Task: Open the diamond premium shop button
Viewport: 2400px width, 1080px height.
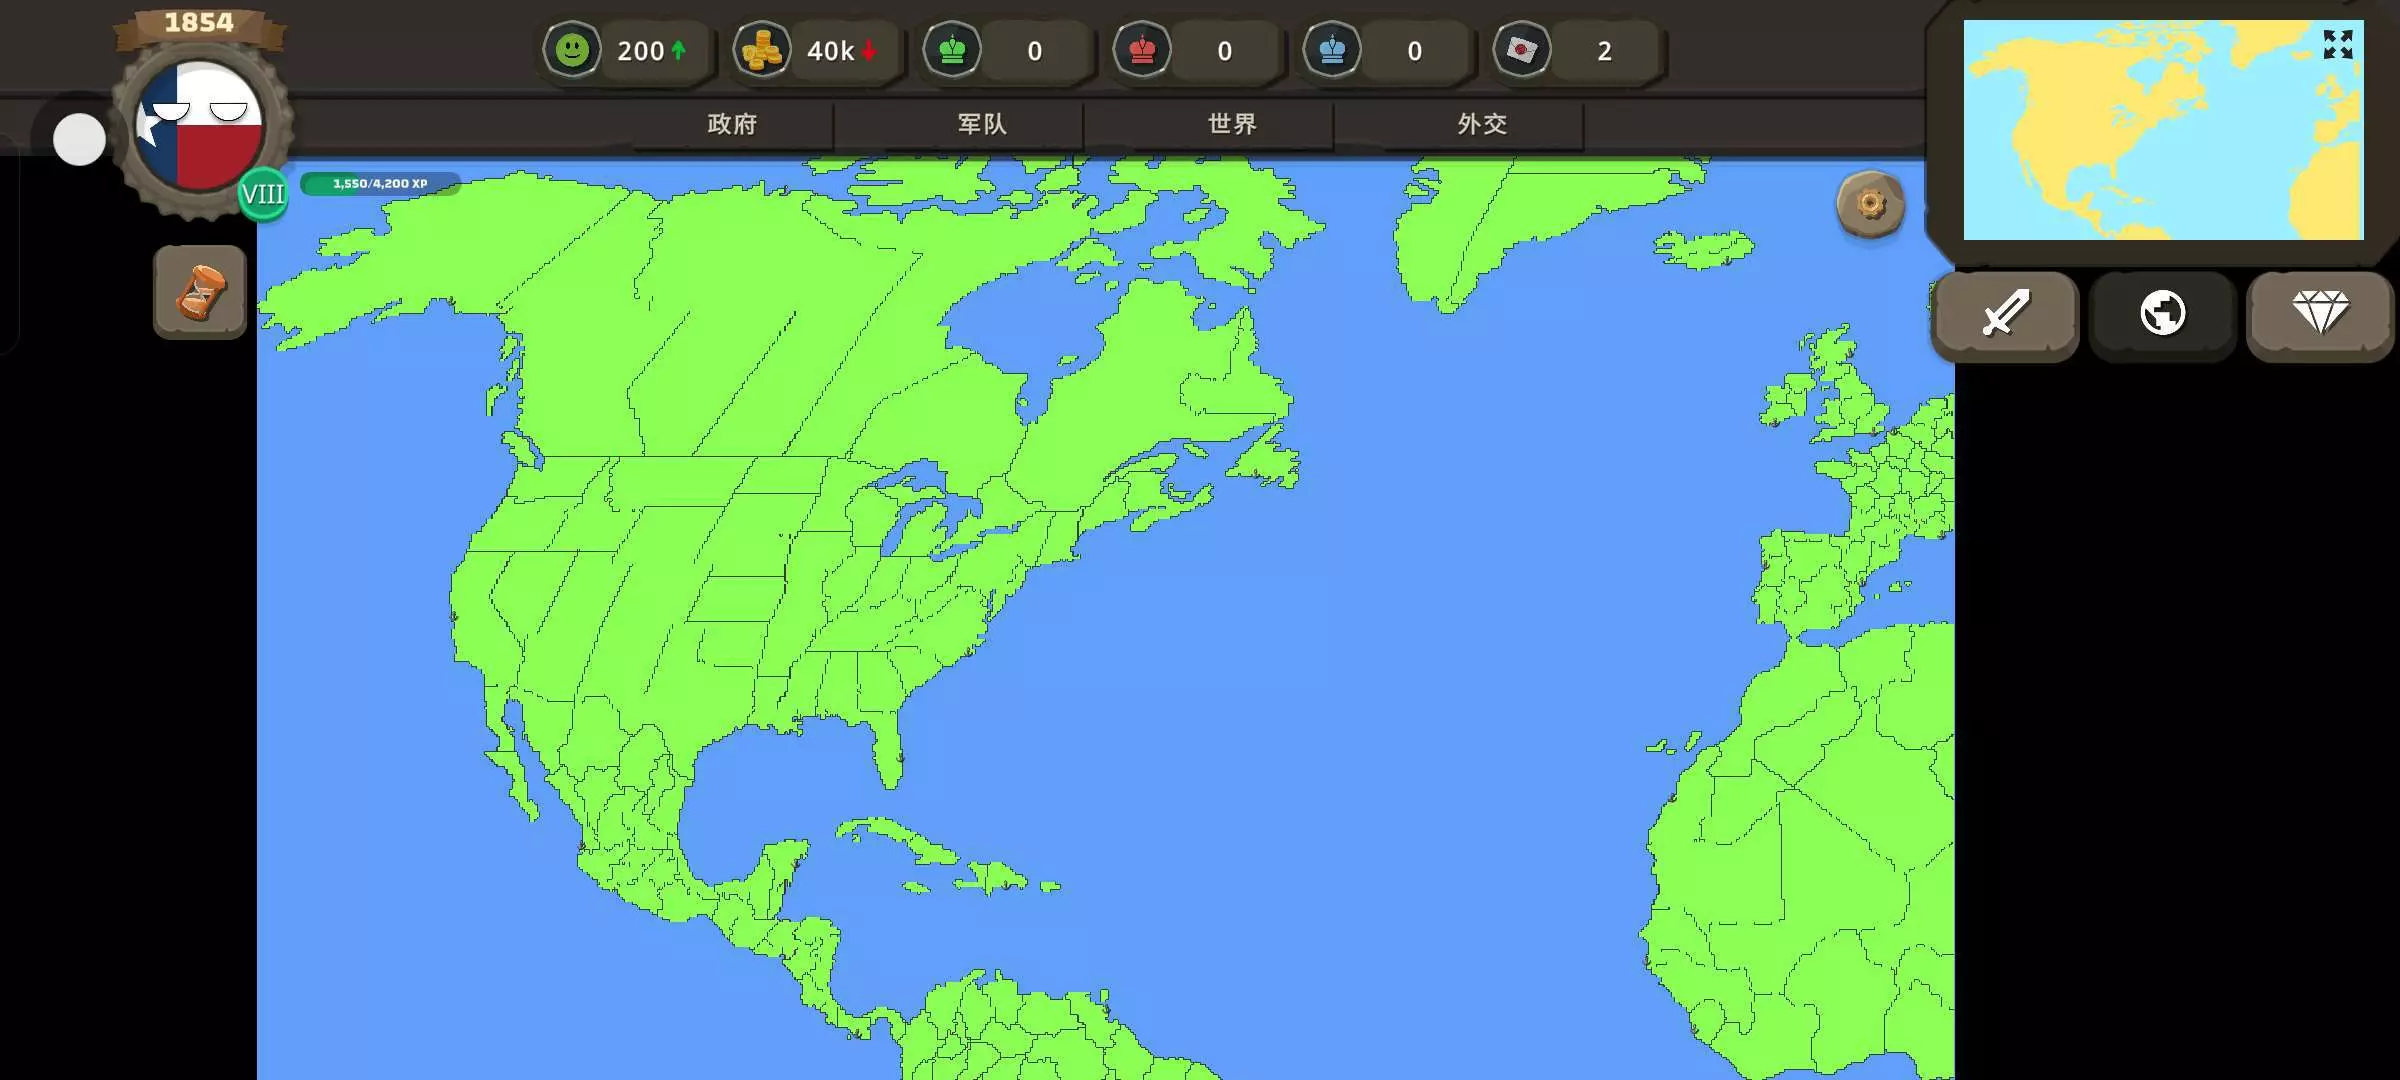Action: (x=2320, y=314)
